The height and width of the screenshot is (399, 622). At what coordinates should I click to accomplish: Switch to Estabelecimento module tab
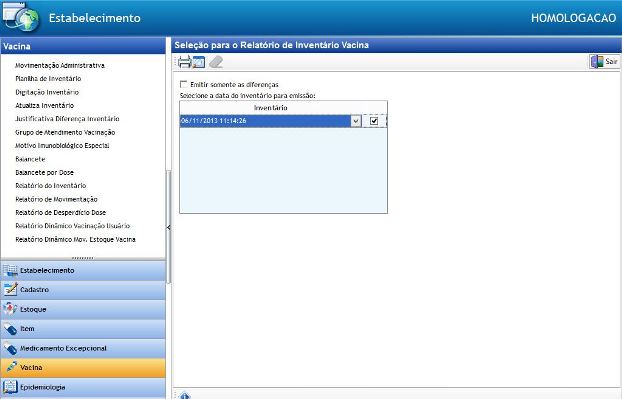coord(83,270)
